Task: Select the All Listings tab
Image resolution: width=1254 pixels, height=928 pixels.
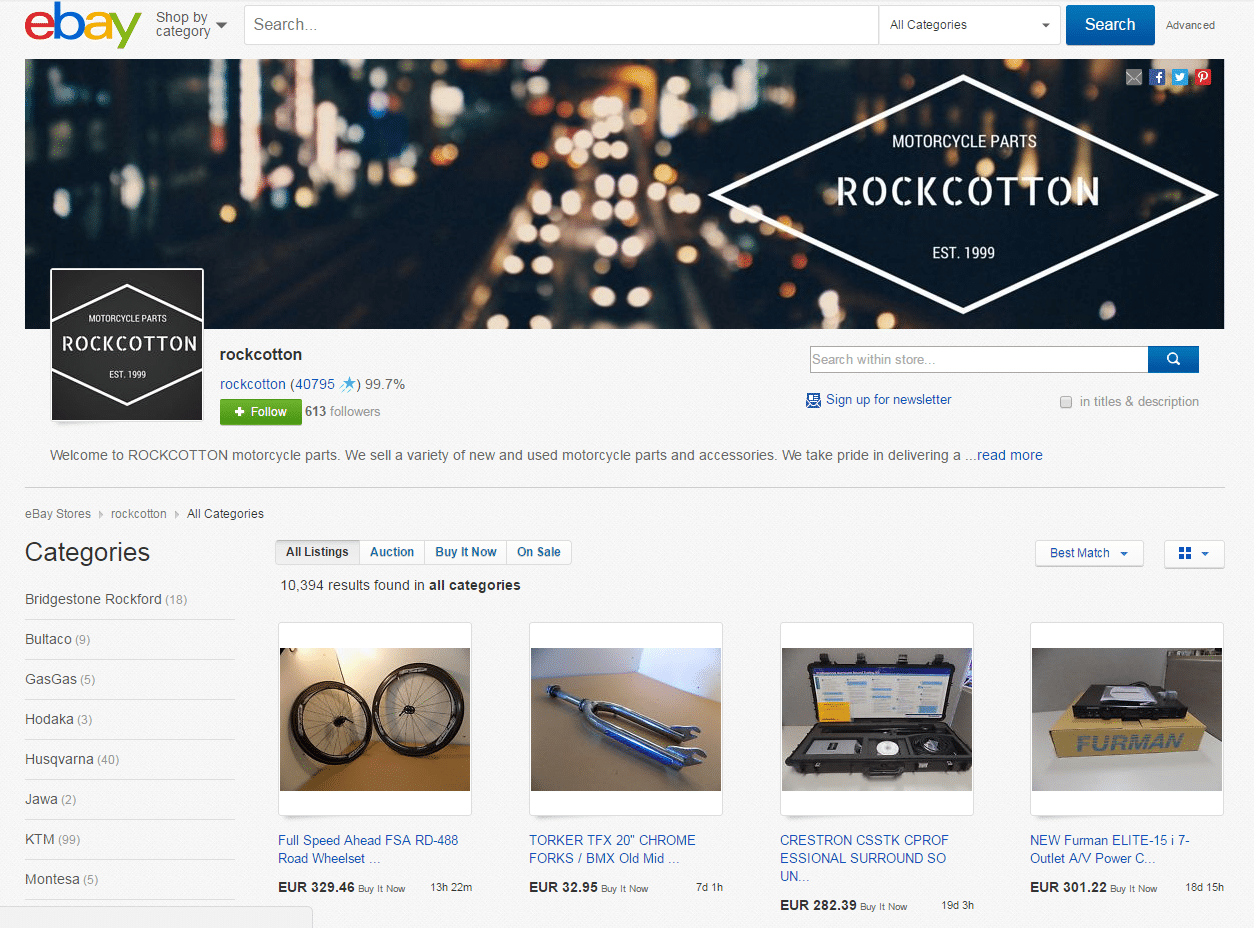Action: (x=317, y=552)
